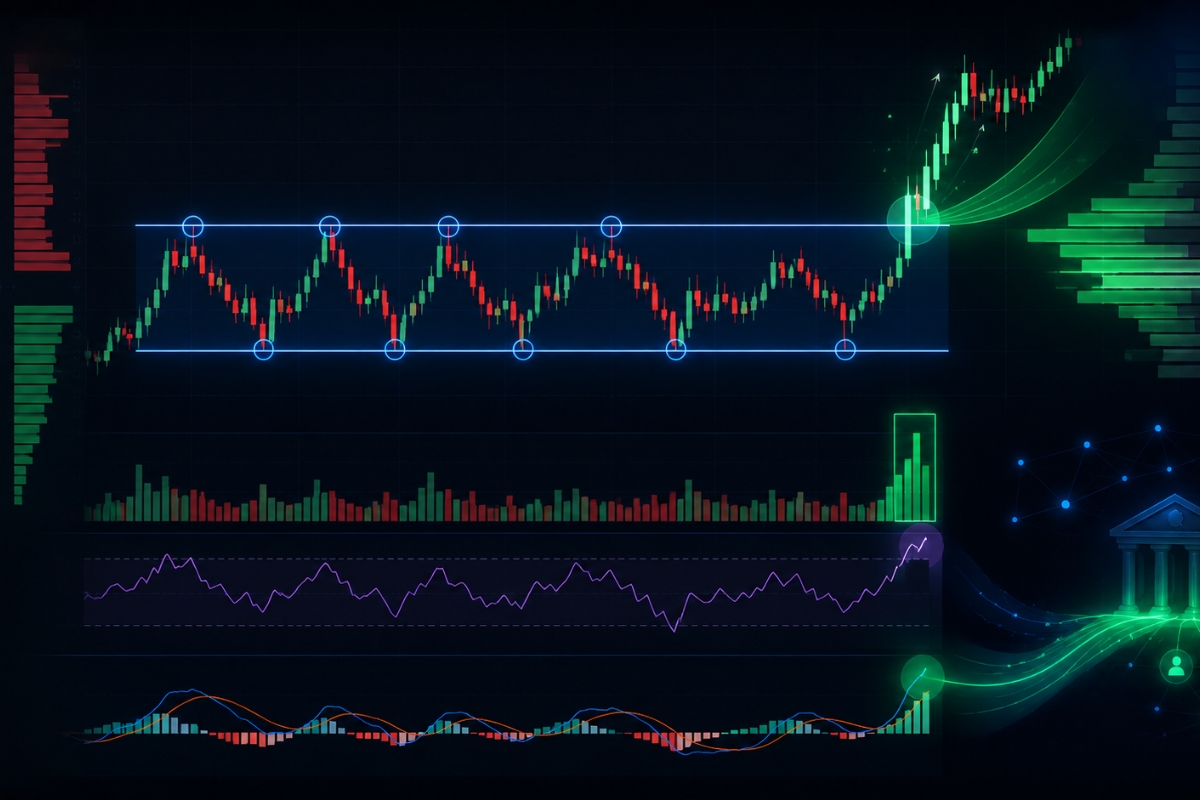
Task: Select the first touch circle on upper resistance line
Action: pos(192,226)
